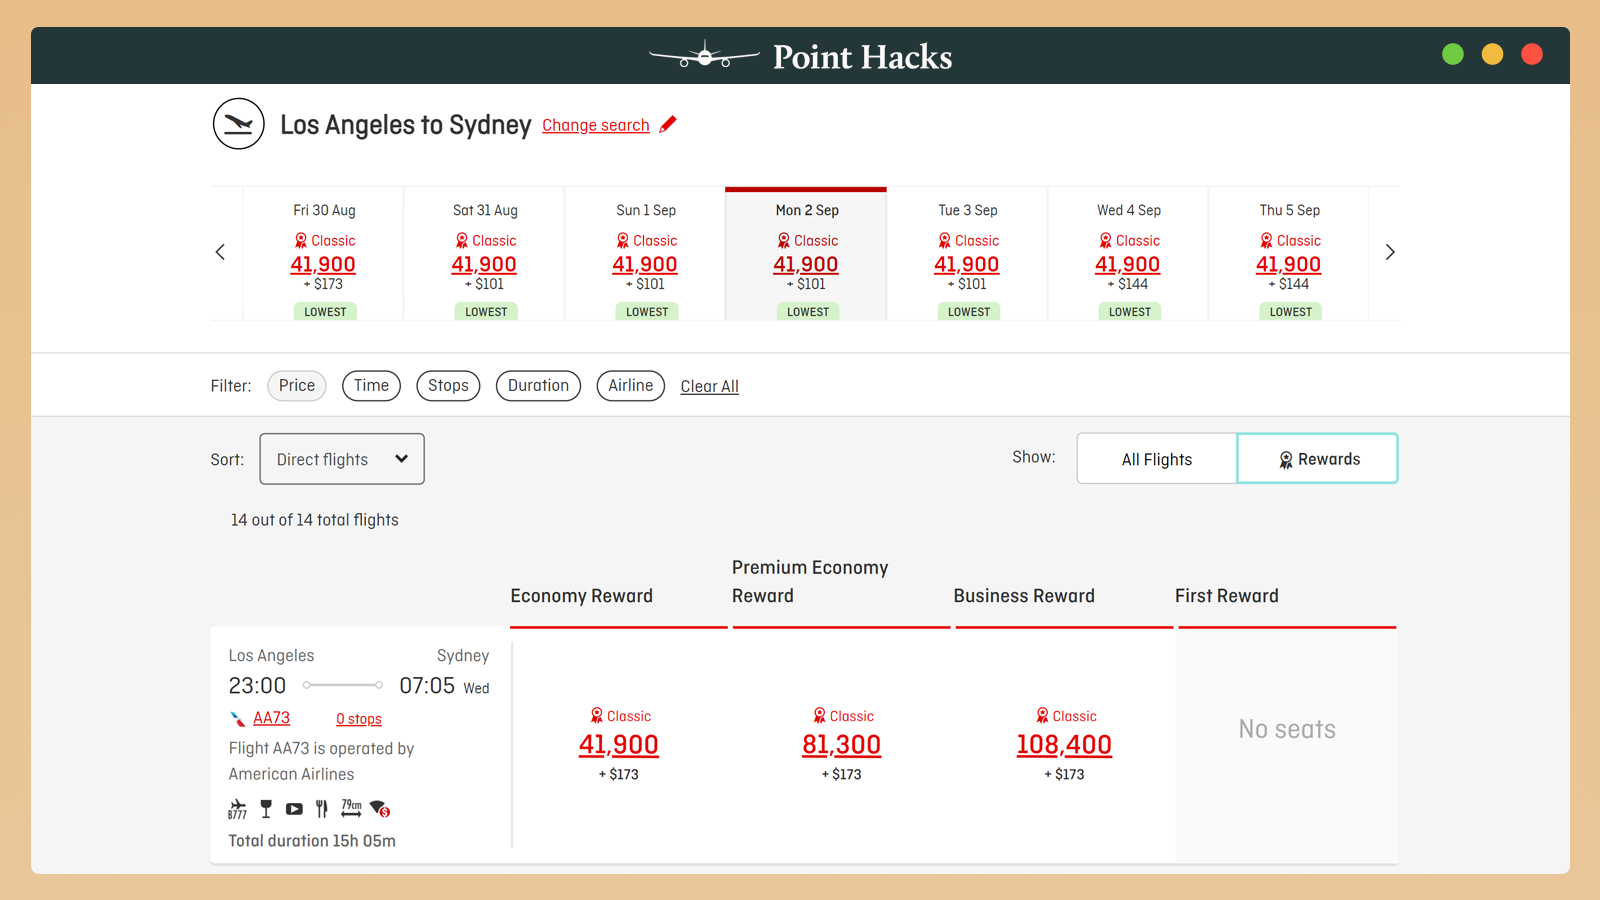
Task: Open the Stops filter
Action: point(448,386)
